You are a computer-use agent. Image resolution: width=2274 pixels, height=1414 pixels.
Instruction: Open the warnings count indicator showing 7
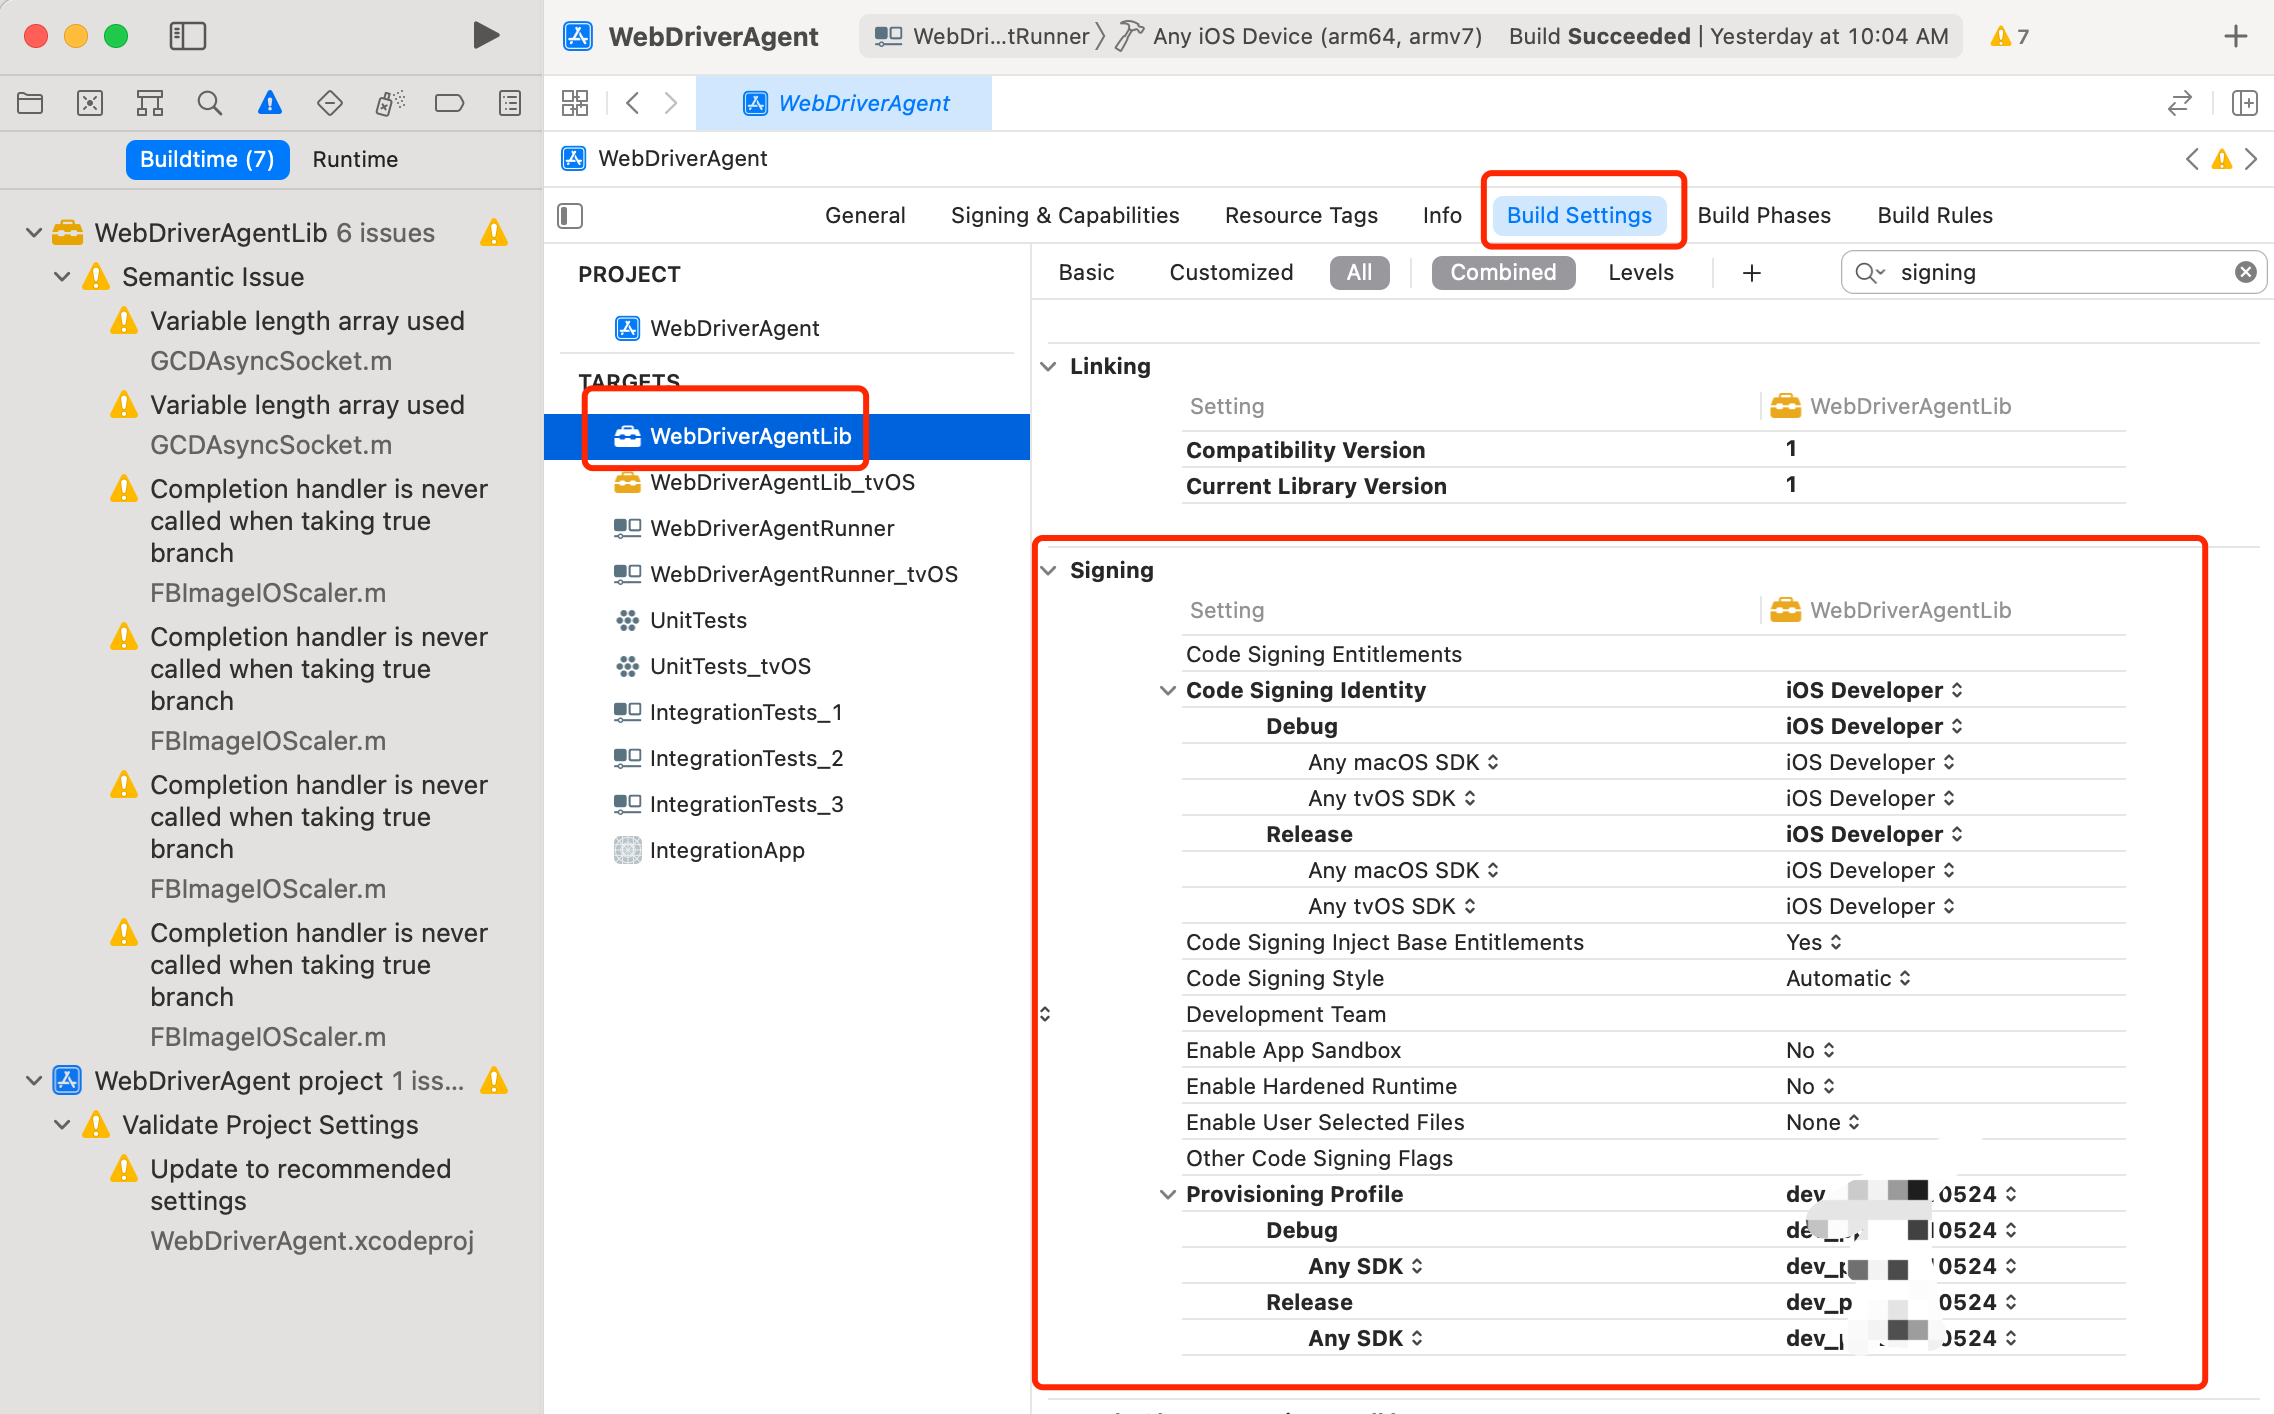[2010, 36]
